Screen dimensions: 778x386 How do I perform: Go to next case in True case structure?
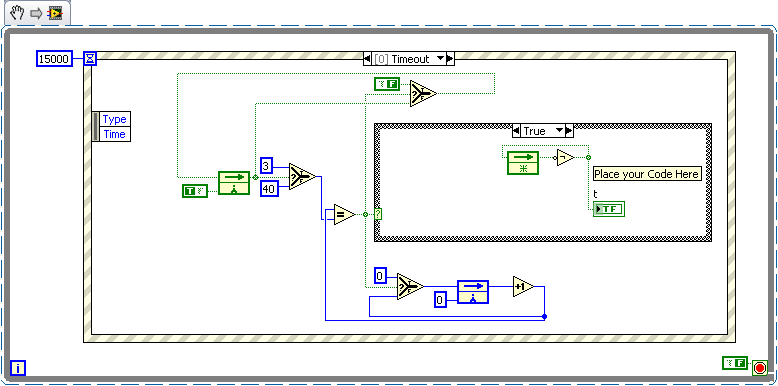(x=569, y=131)
